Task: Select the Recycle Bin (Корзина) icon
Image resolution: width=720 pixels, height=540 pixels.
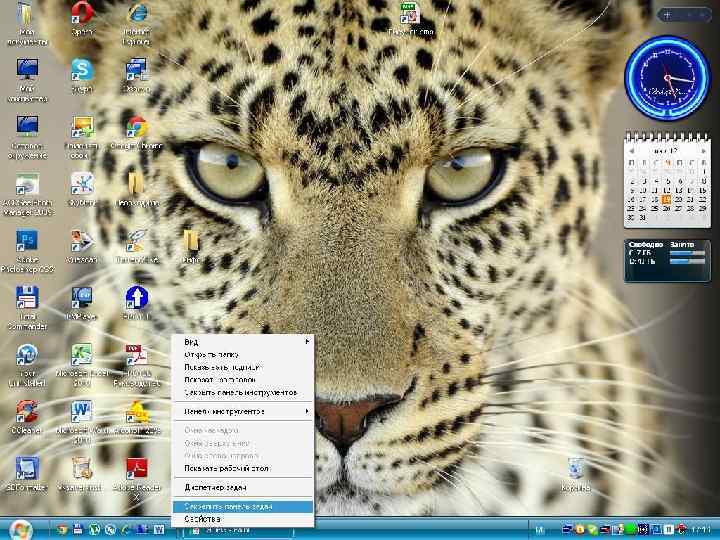Action: [575, 475]
